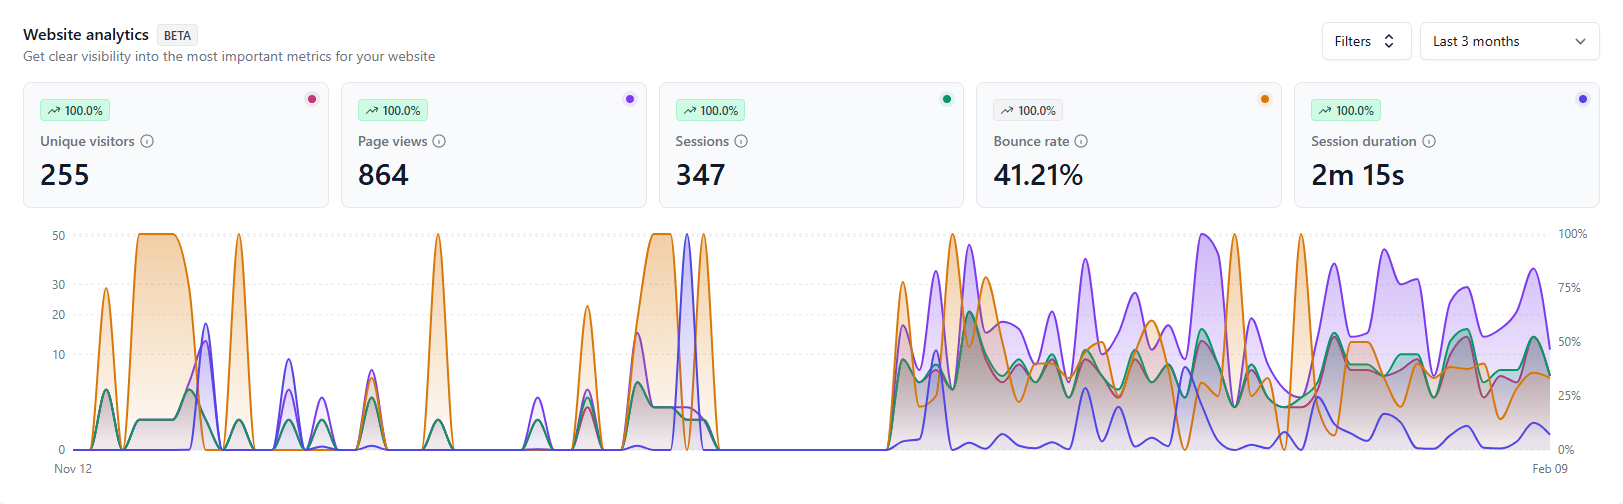Click the 100.0% trend badge on Page views
The height and width of the screenshot is (504, 1623).
tap(393, 111)
